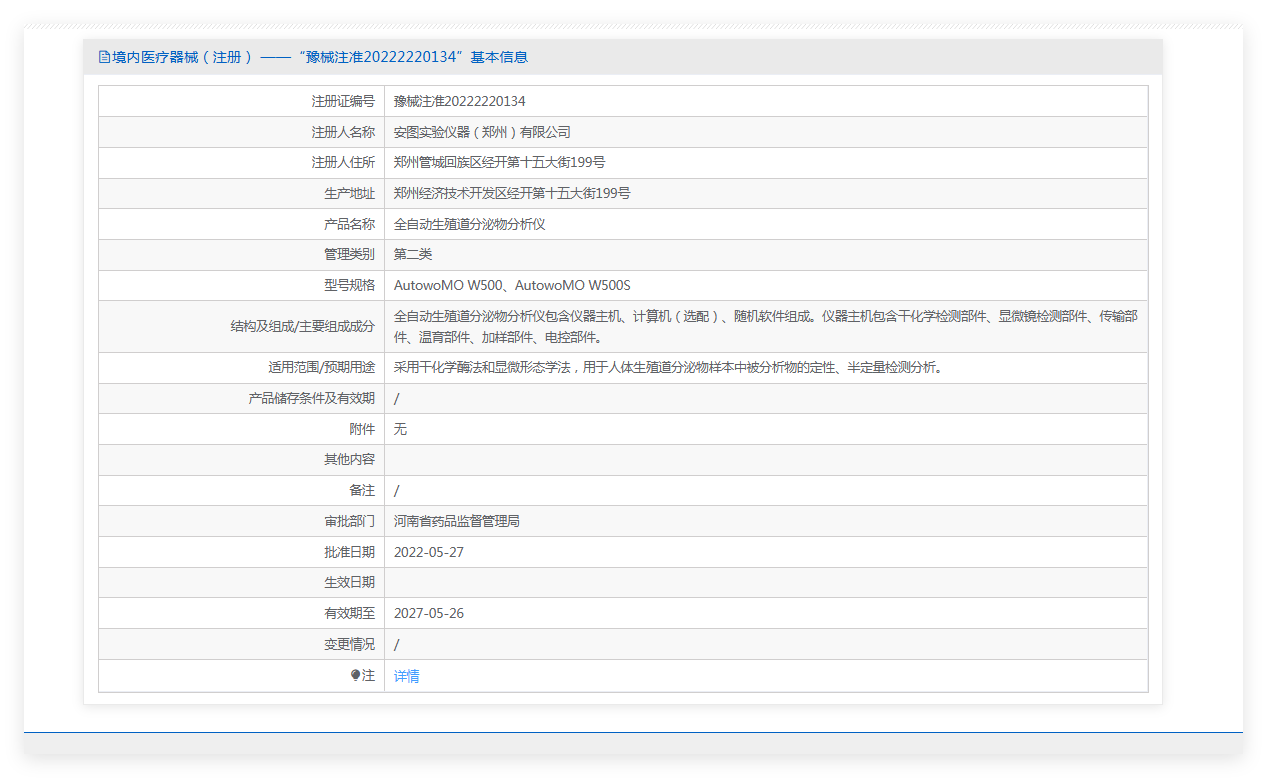The image size is (1267, 778).
Task: Select intended use text 采用干化学酶法和显微形态学法
Action: [668, 367]
